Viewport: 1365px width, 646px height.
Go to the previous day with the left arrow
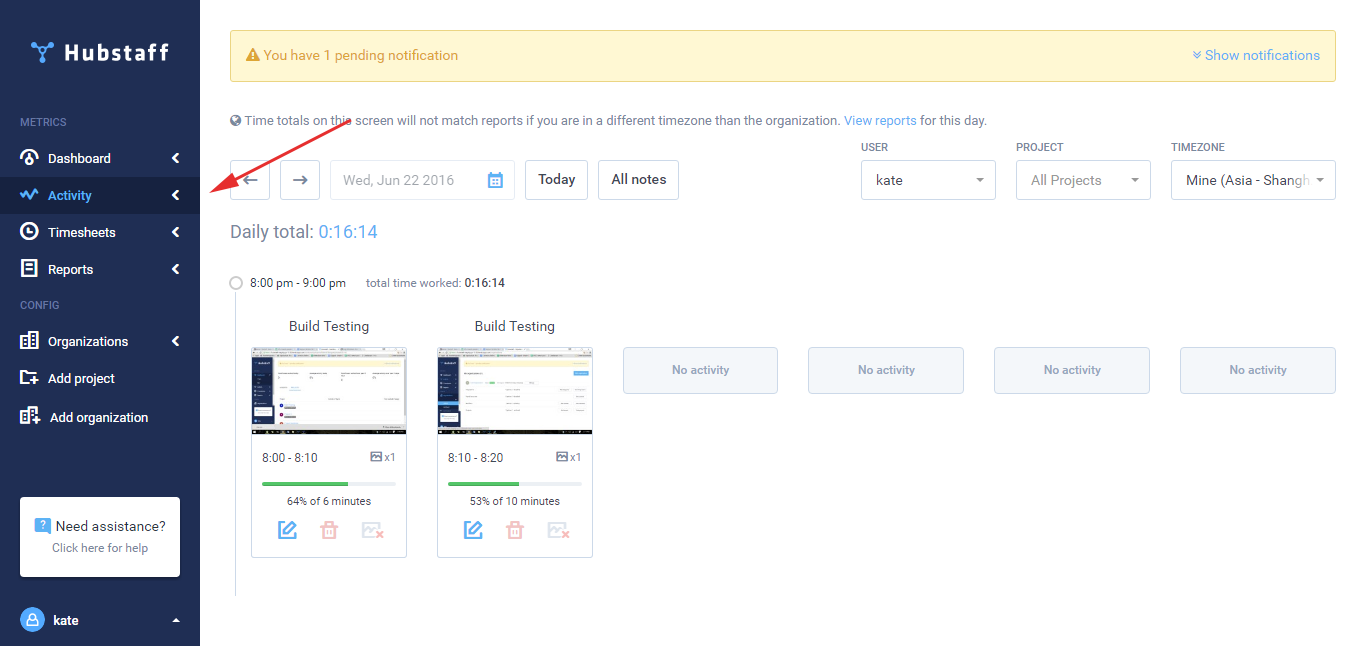[x=250, y=180]
